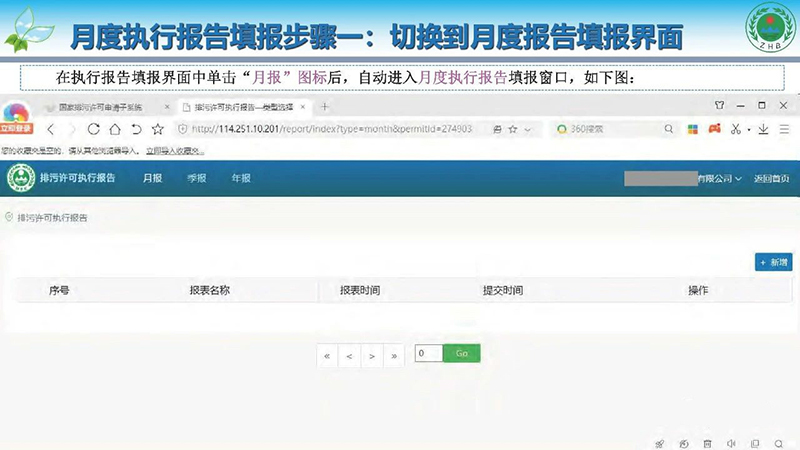Reload the page with refresh icon

pos(93,129)
